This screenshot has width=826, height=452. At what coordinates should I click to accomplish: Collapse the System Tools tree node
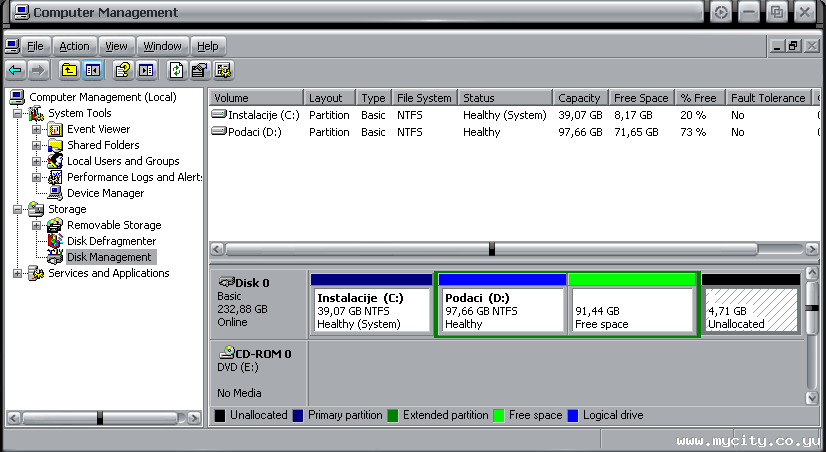click(17, 113)
